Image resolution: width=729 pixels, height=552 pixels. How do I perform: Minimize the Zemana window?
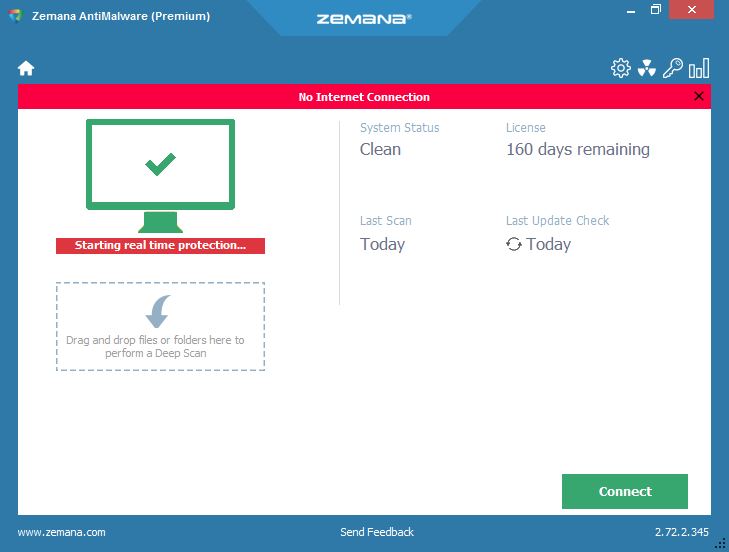click(x=631, y=11)
